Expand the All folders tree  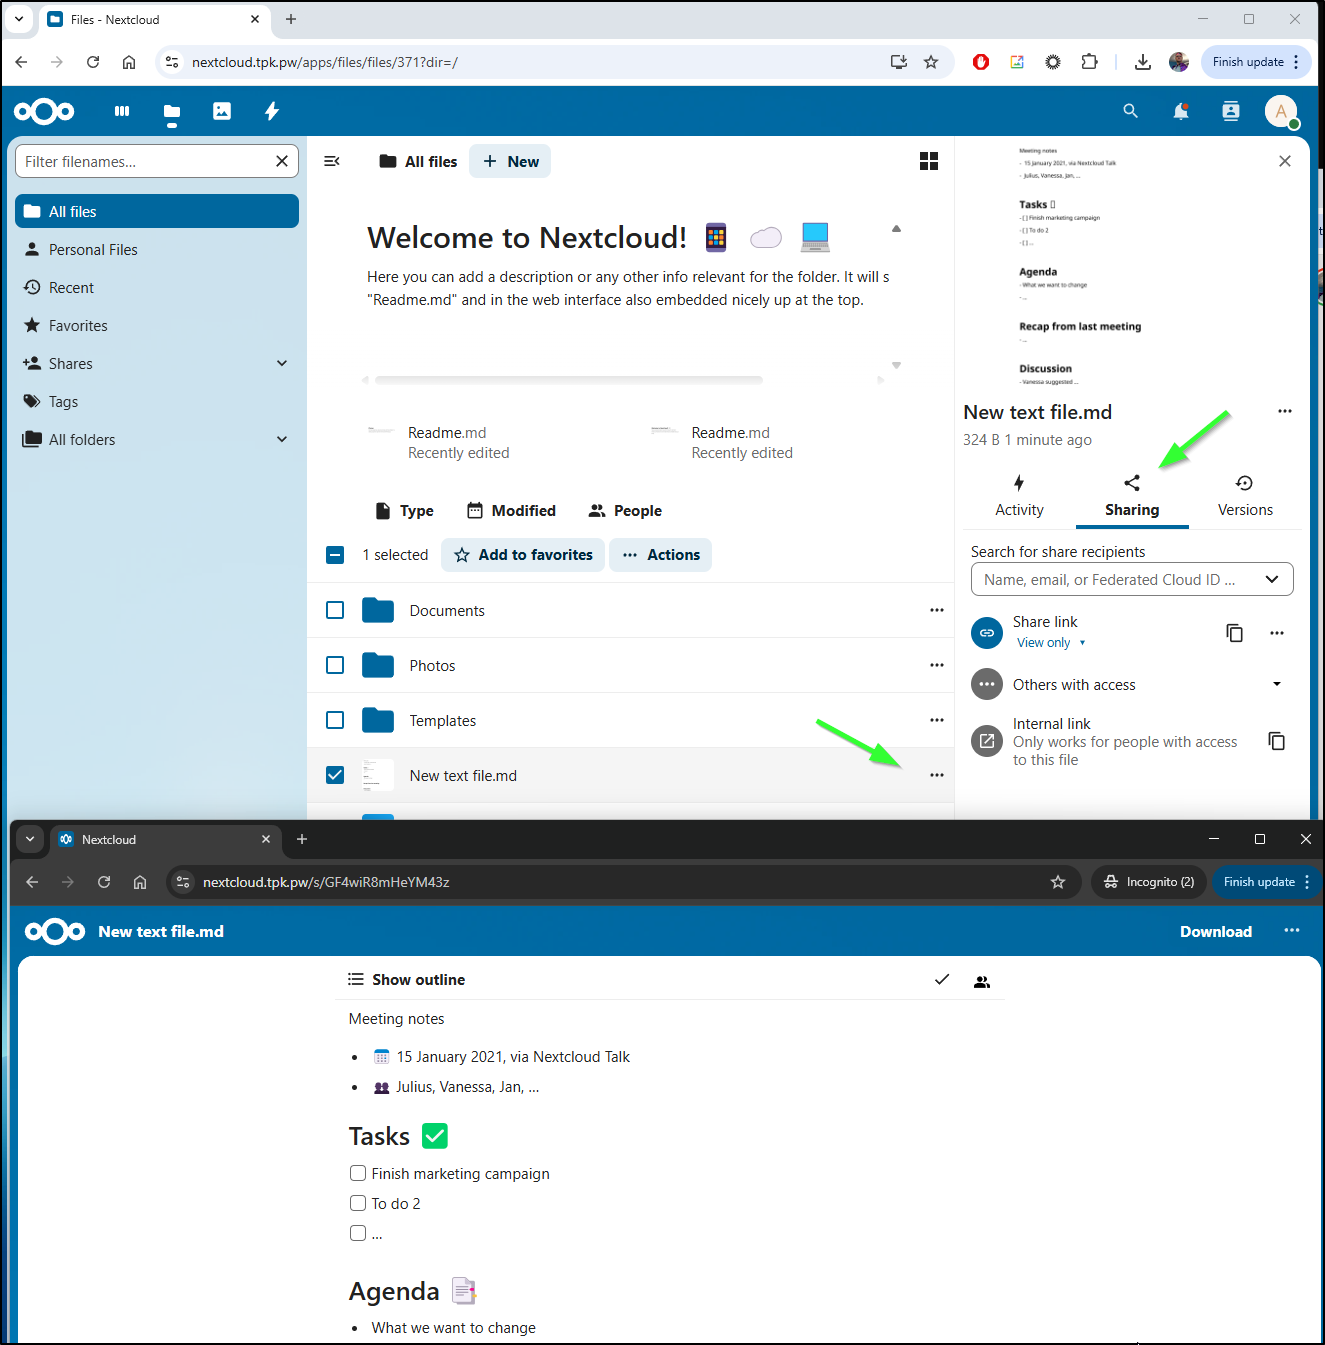(282, 439)
